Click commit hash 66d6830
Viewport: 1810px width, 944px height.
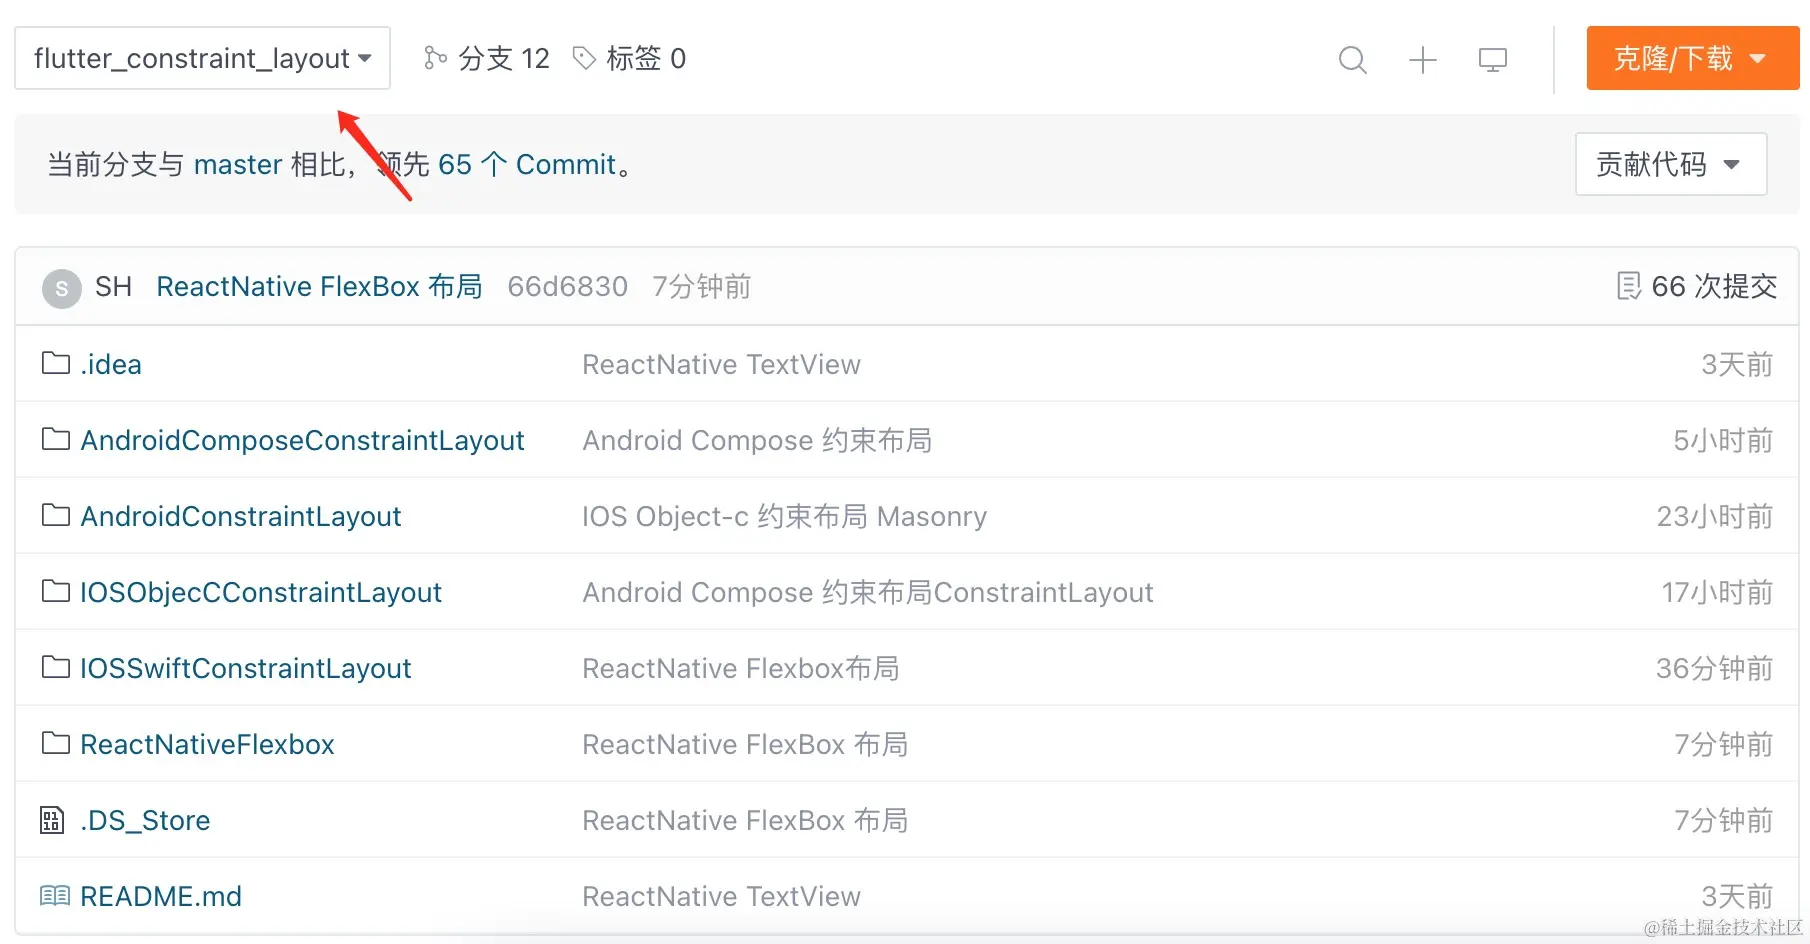[567, 287]
